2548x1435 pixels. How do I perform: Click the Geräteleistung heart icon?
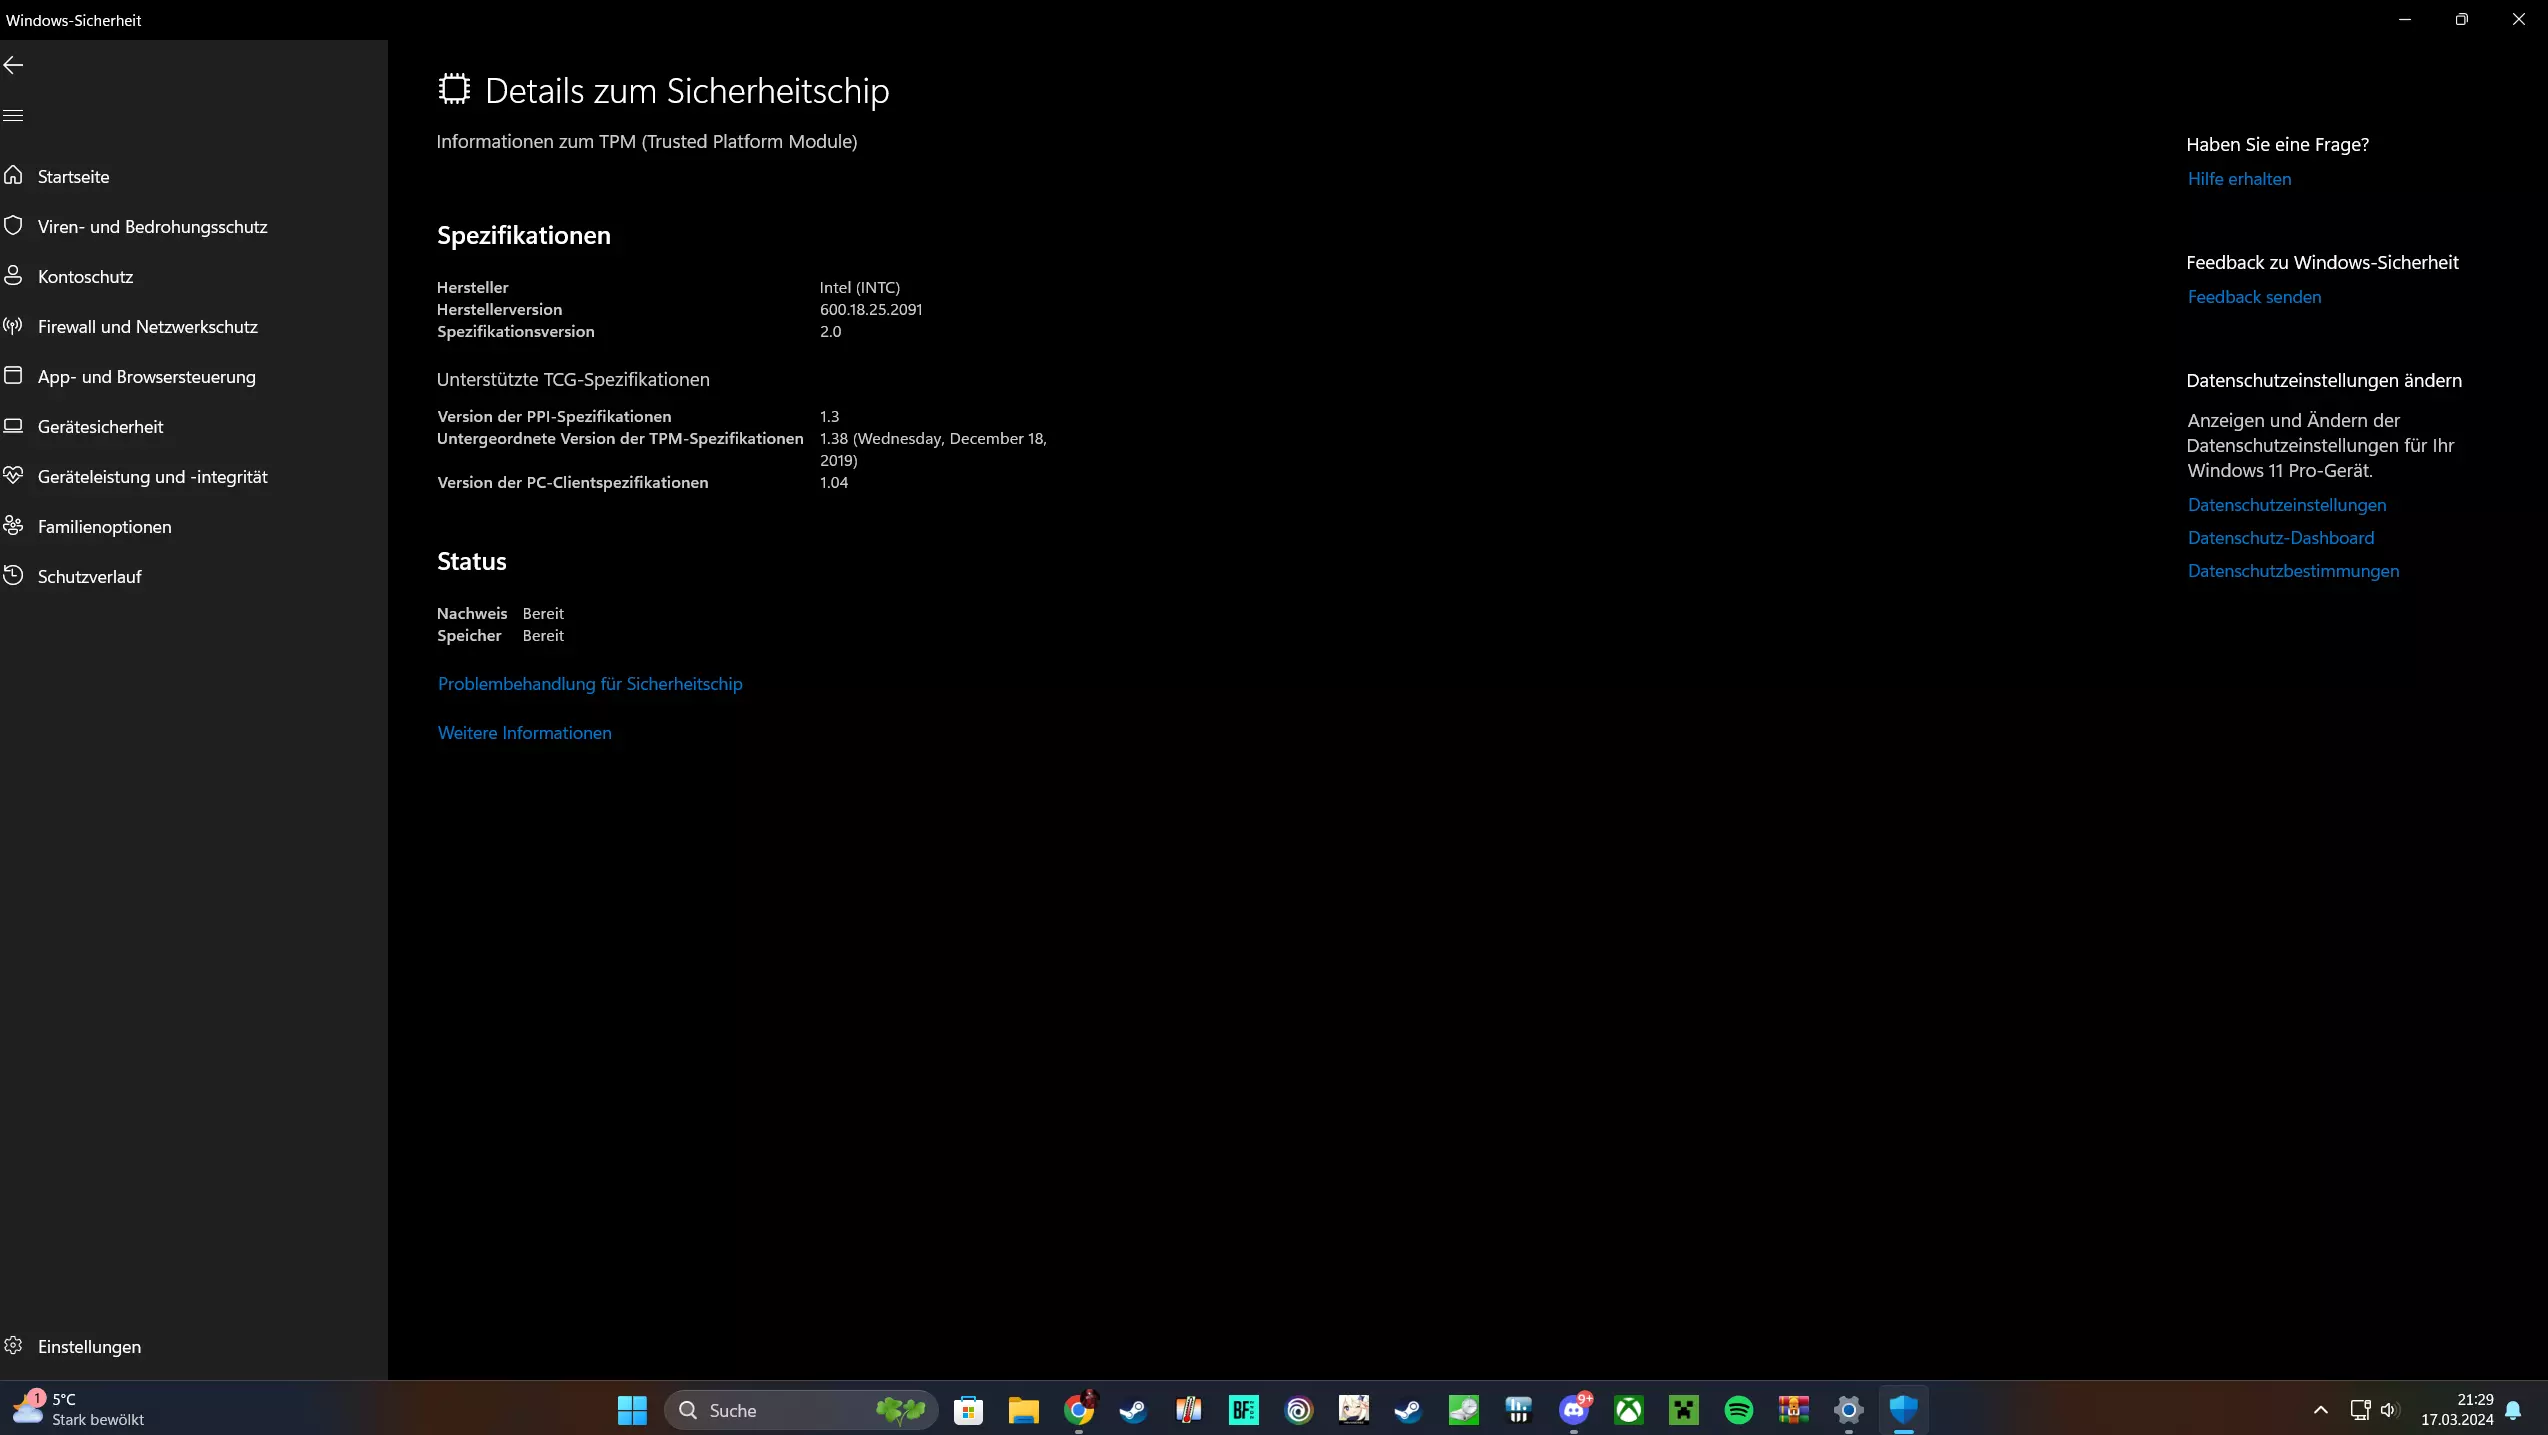14,476
